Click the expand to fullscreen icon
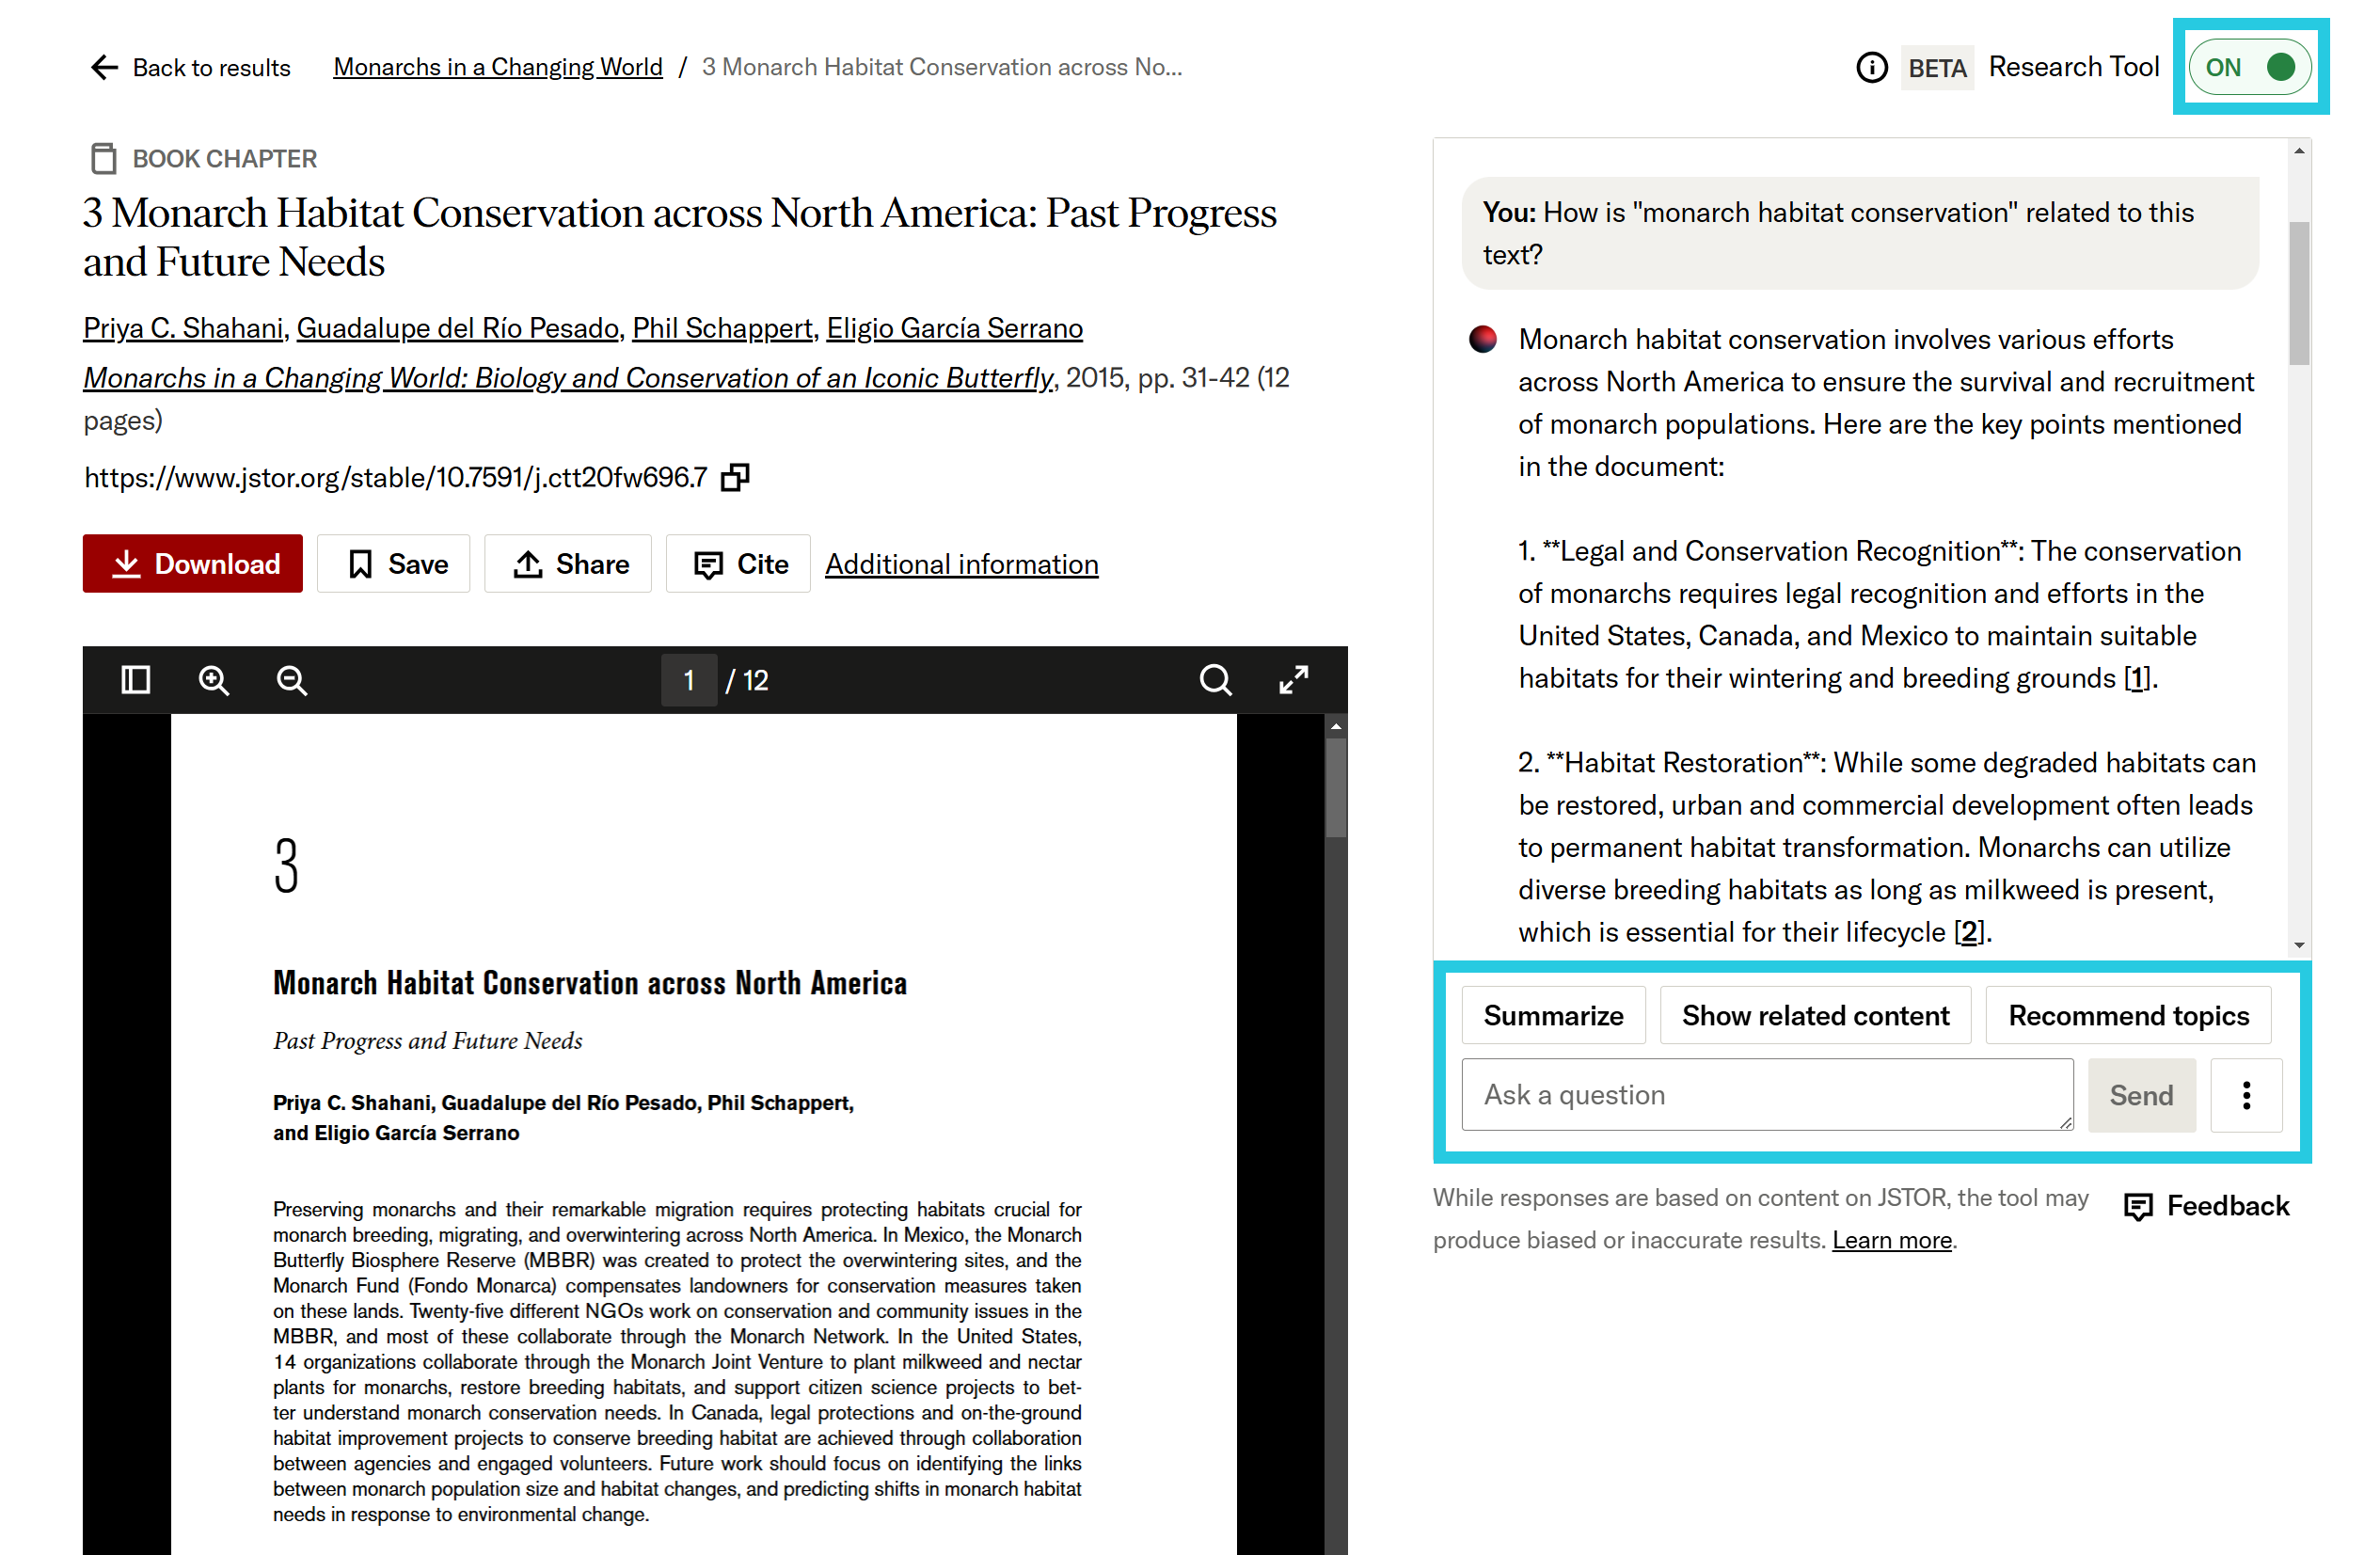Image resolution: width=2380 pixels, height=1555 pixels. point(1294,678)
